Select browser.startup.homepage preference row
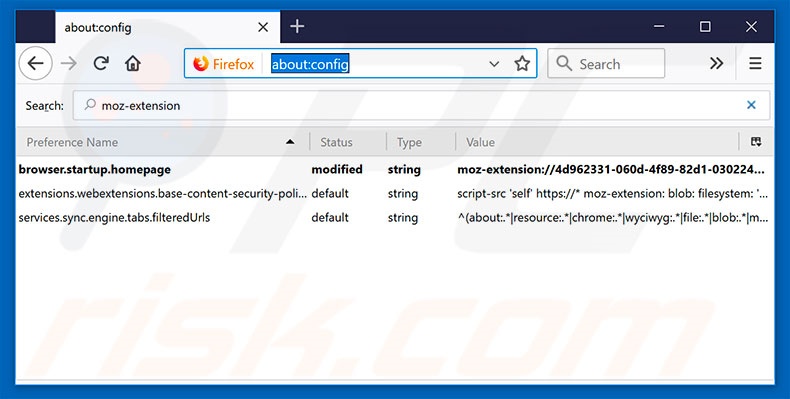Image resolution: width=790 pixels, height=399 pixels. pyautogui.click(x=395, y=169)
